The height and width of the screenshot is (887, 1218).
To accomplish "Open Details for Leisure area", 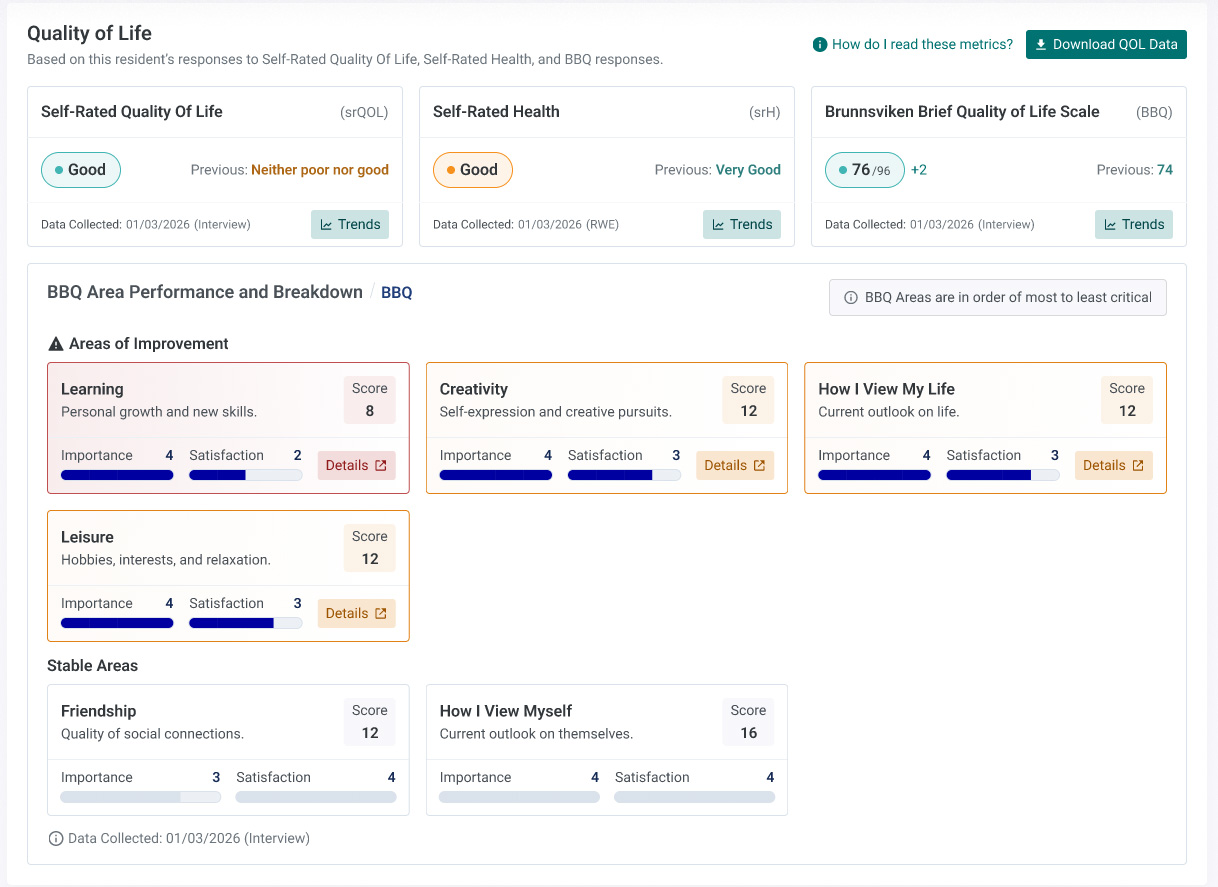I will pos(357,613).
